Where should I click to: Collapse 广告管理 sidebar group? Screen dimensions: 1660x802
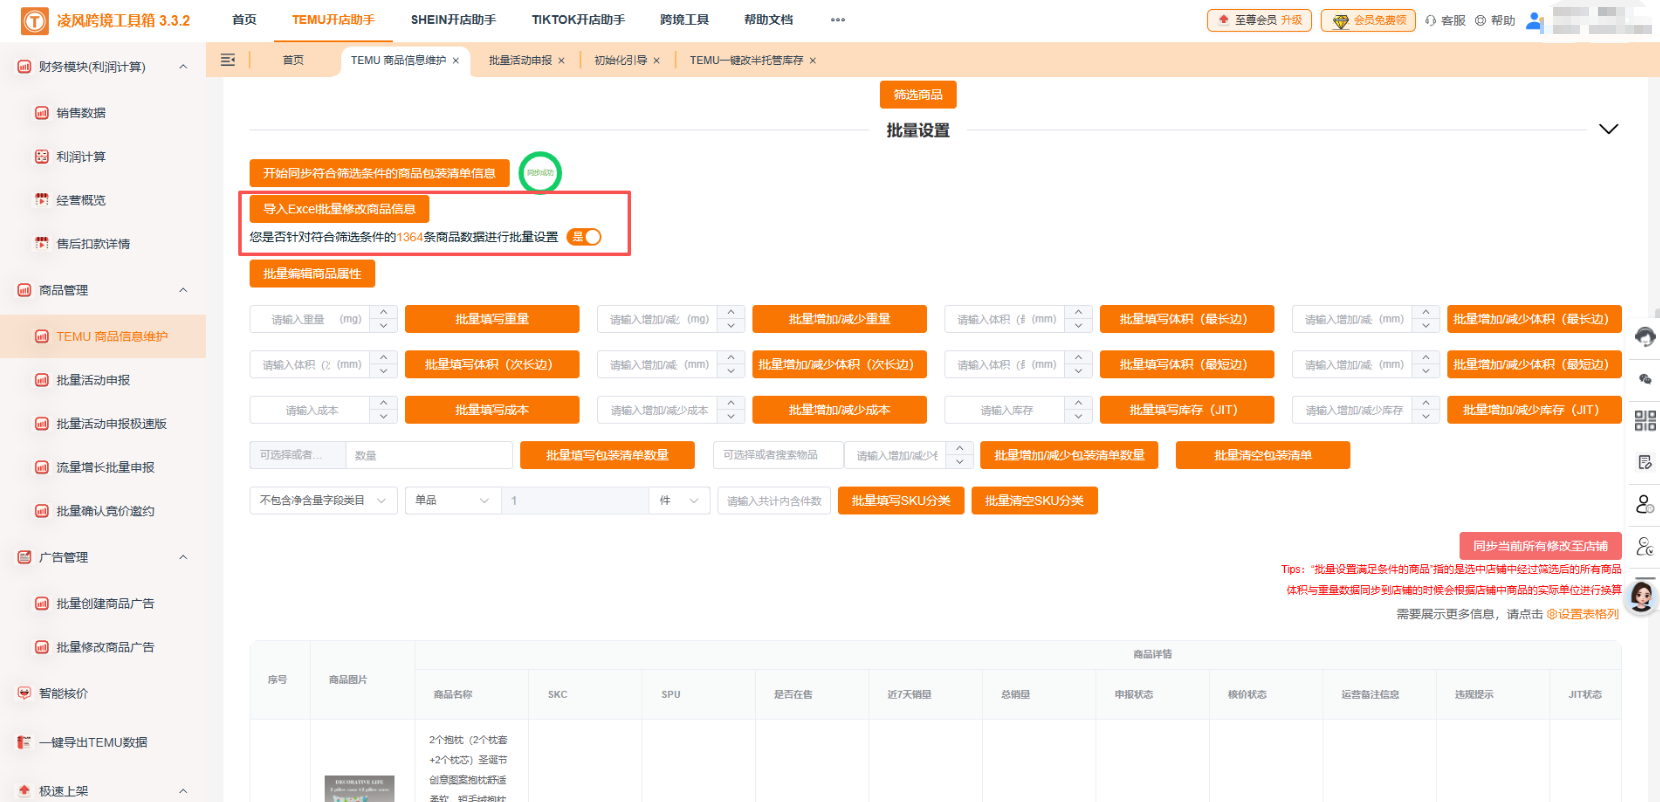pos(183,557)
